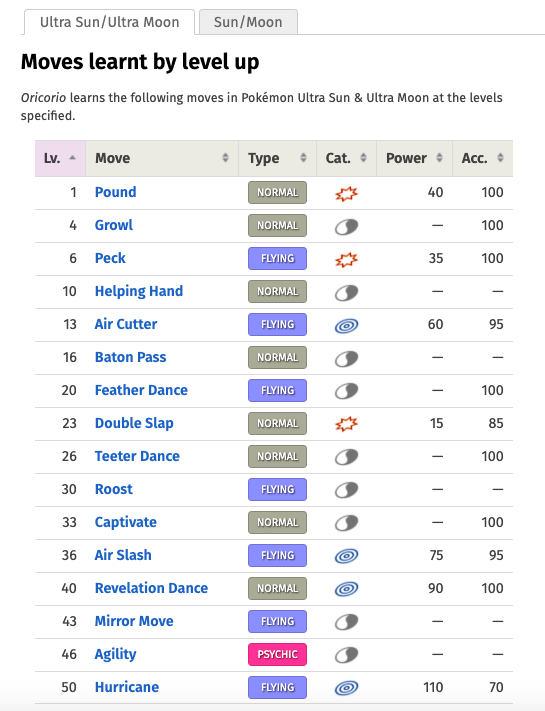The image size is (545, 711).
Task: Sort table by the Lv. column
Action: tap(60, 158)
